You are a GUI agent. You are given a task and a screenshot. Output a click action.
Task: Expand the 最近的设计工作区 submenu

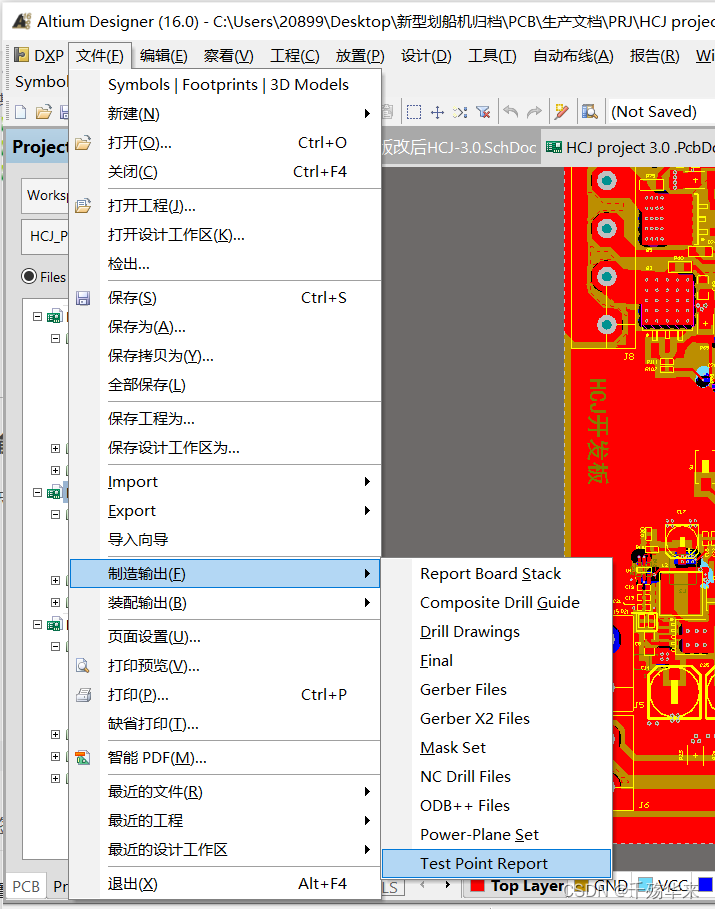[225, 850]
